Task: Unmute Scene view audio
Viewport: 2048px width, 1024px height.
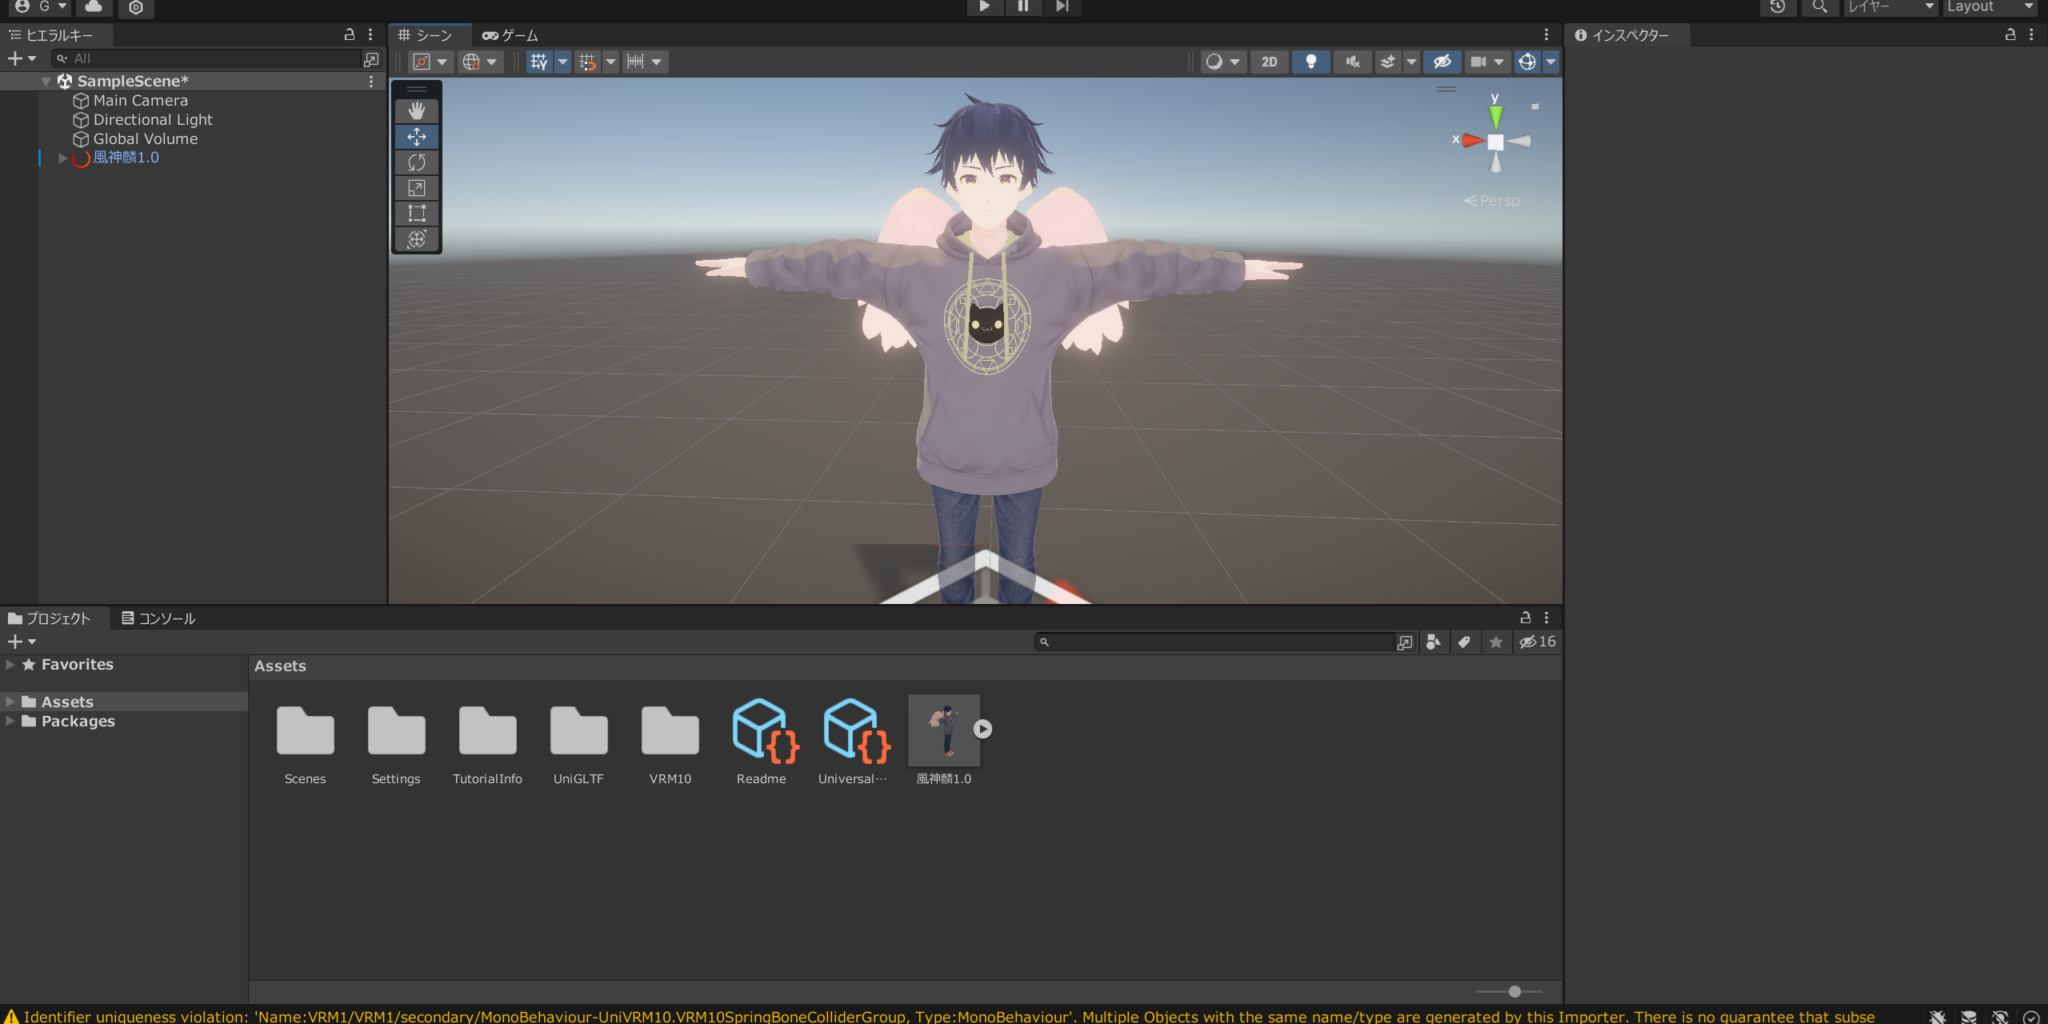Action: [1352, 61]
